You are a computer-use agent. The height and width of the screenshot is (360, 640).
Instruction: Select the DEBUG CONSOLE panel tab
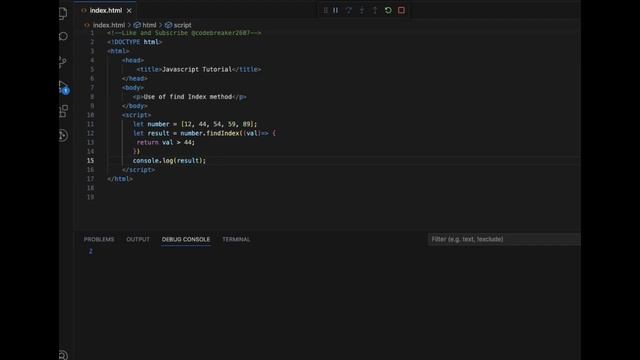click(x=186, y=239)
